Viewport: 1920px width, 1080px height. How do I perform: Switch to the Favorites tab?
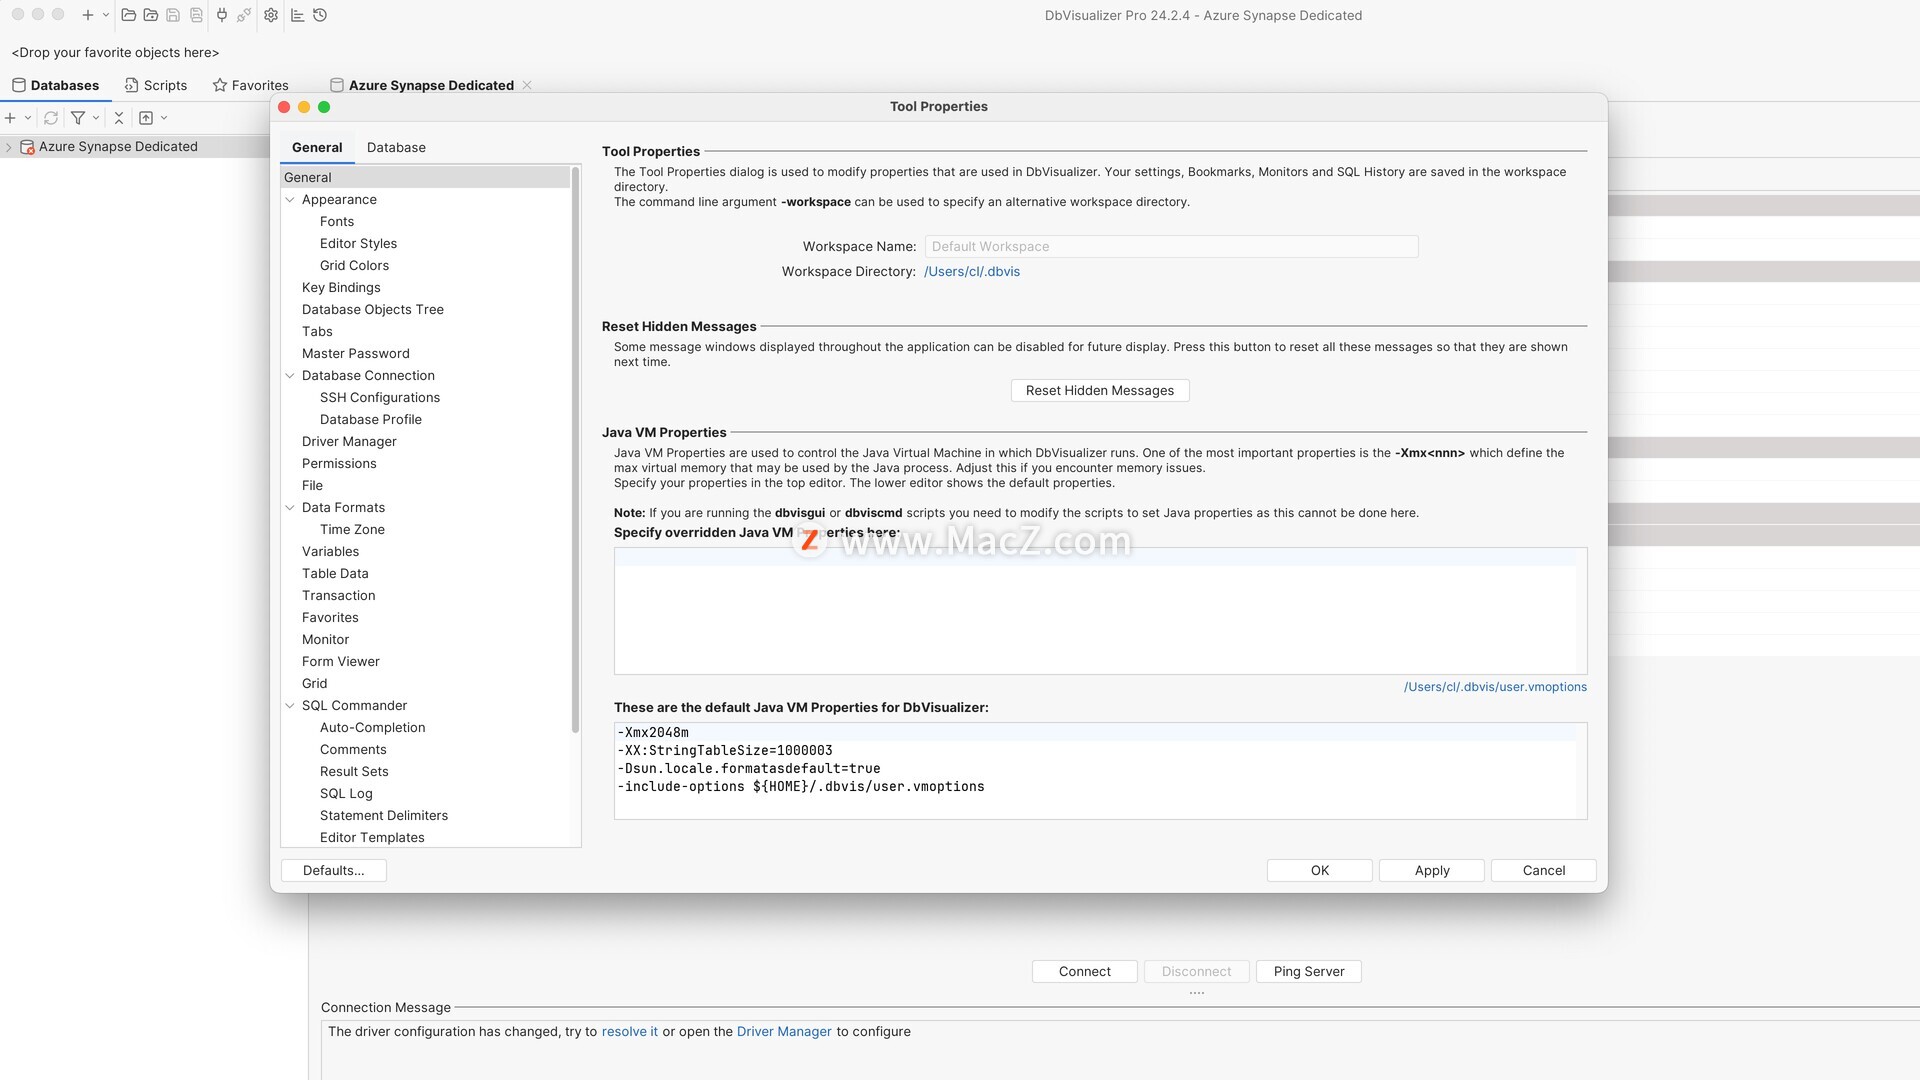(x=250, y=85)
